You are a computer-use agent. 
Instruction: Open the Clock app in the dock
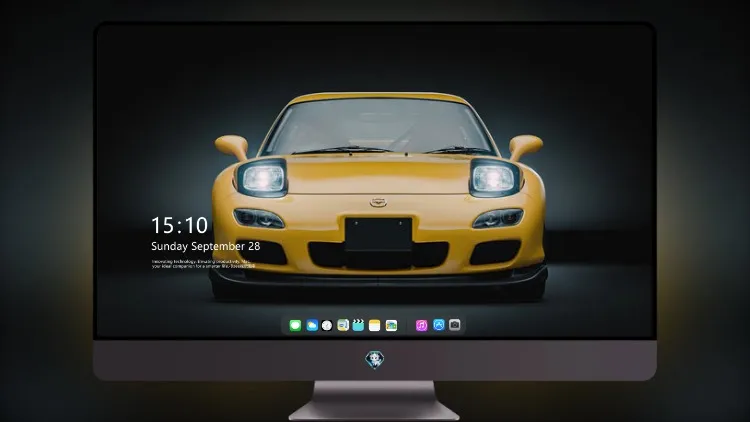[327, 325]
